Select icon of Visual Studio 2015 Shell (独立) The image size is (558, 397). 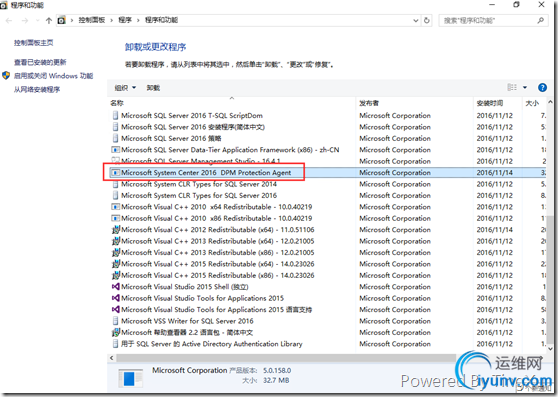[x=115, y=286]
